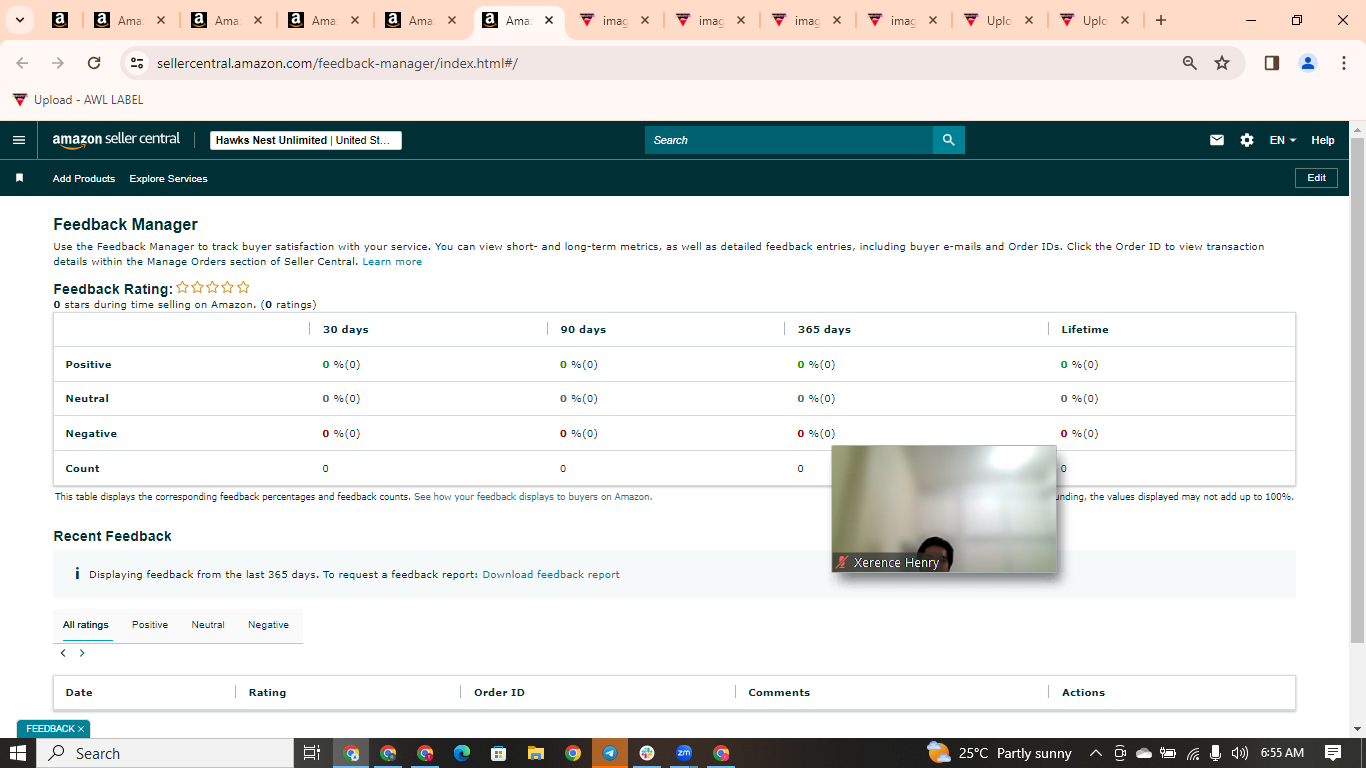
Task: Open Chrome's tab search dropdown
Action: 19,20
